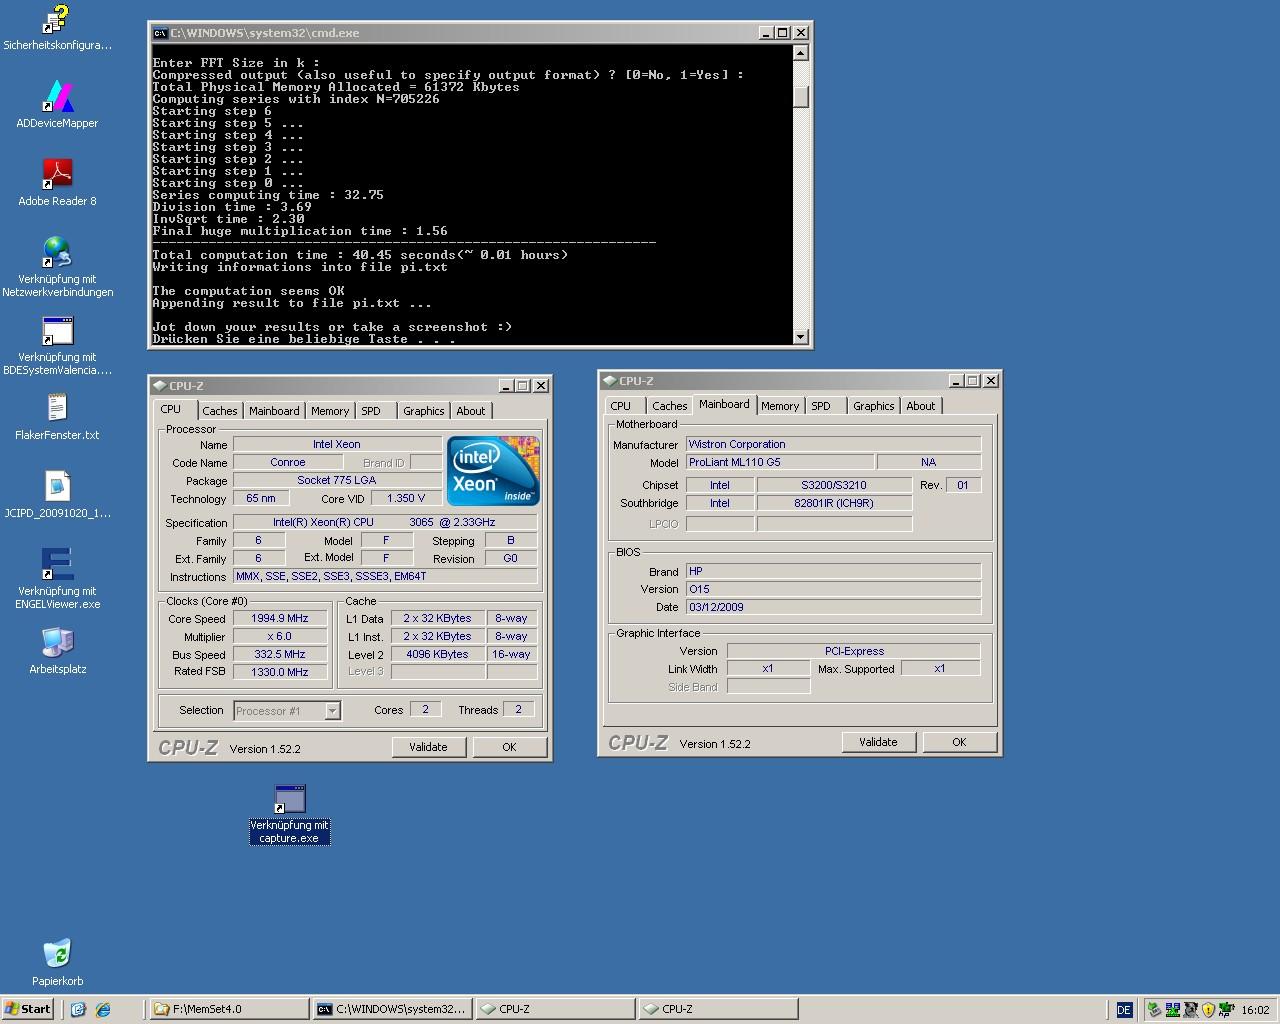Click Show Desktop quick launch icon
Screen dimensions: 1280x1024
(78, 1009)
